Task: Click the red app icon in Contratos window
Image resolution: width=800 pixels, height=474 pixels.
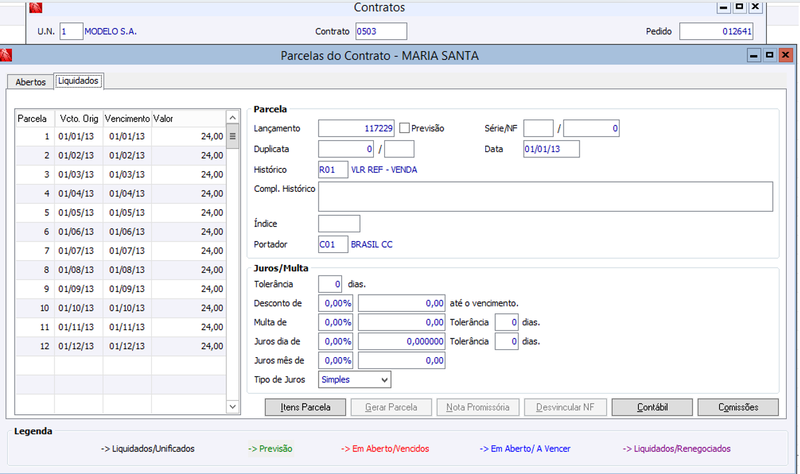Action: click(x=36, y=7)
